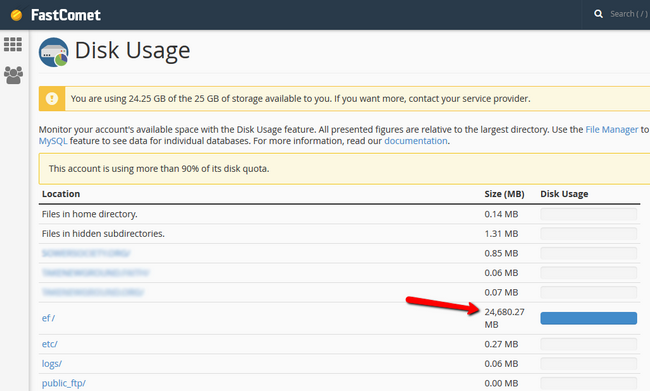Open the logs/ directory link
The width and height of the screenshot is (650, 391).
tap(51, 364)
